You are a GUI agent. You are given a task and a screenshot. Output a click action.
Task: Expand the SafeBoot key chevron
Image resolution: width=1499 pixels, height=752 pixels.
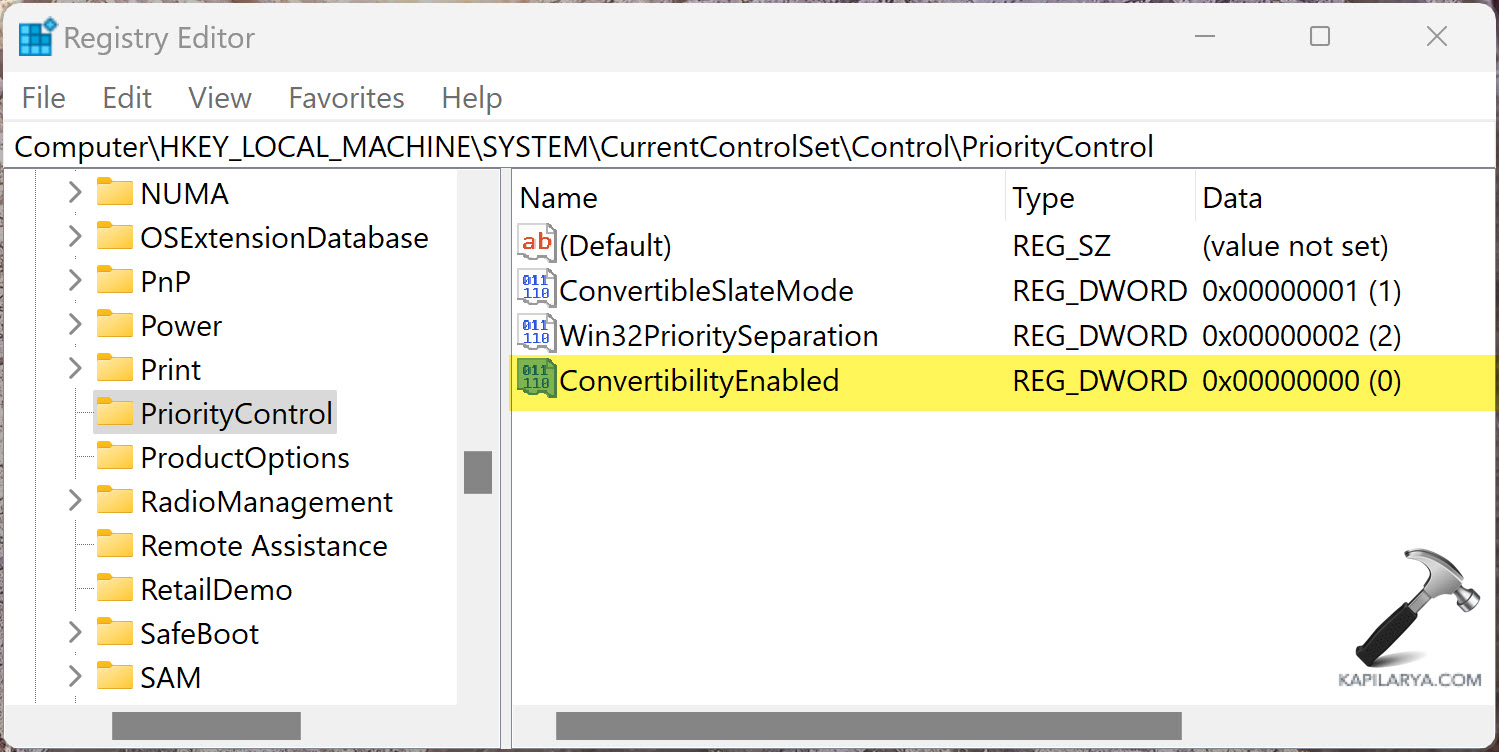(75, 633)
